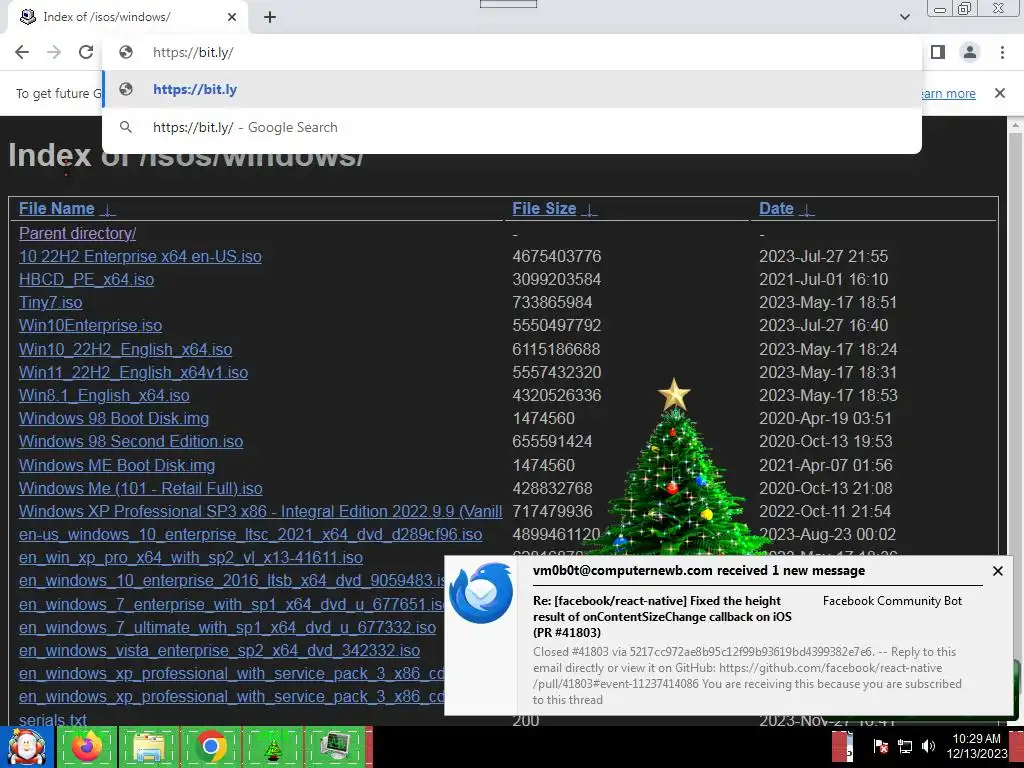Image resolution: width=1024 pixels, height=768 pixels.
Task: Click the Thunderbird logo in the notification
Action: point(481,593)
